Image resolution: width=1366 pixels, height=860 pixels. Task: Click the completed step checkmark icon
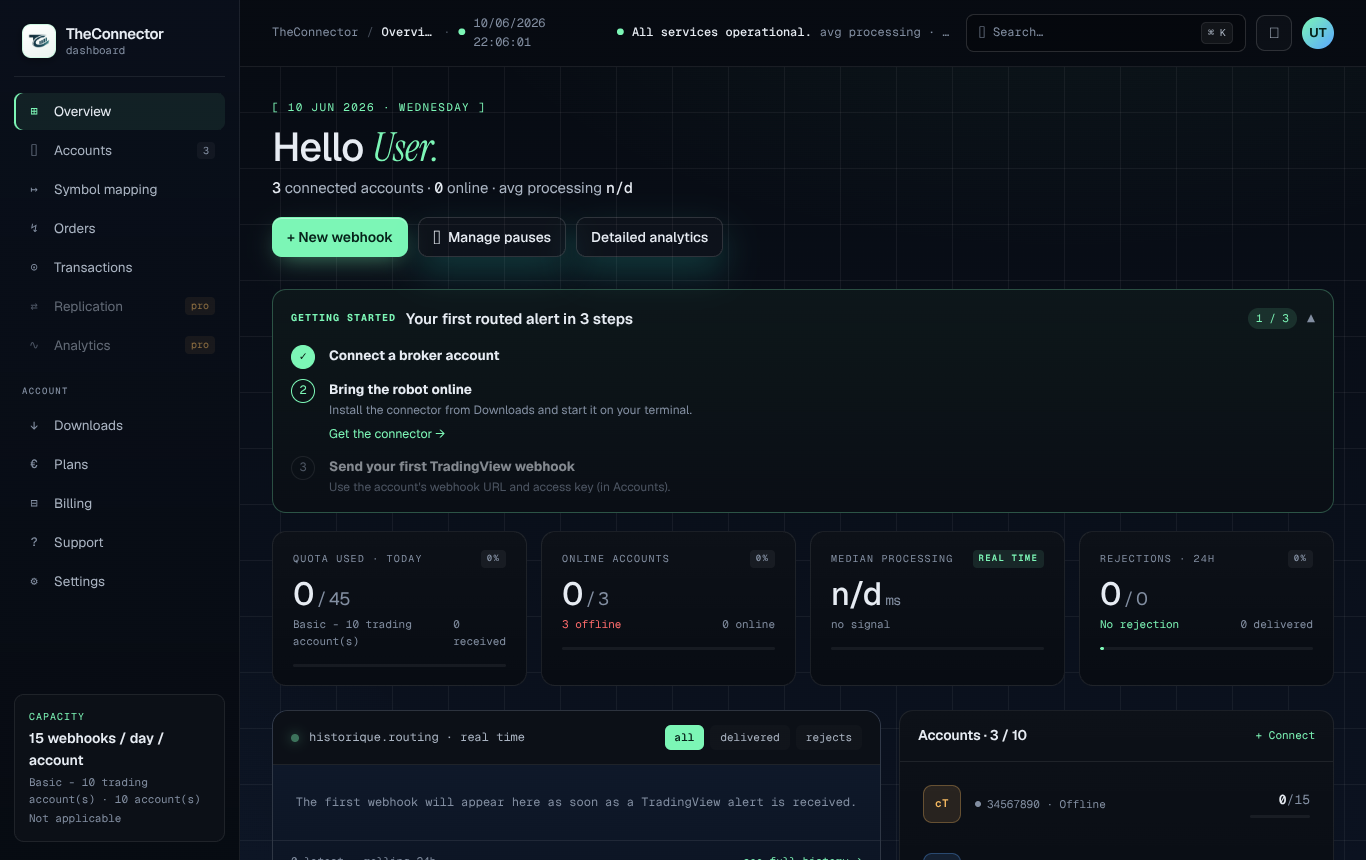pos(303,356)
